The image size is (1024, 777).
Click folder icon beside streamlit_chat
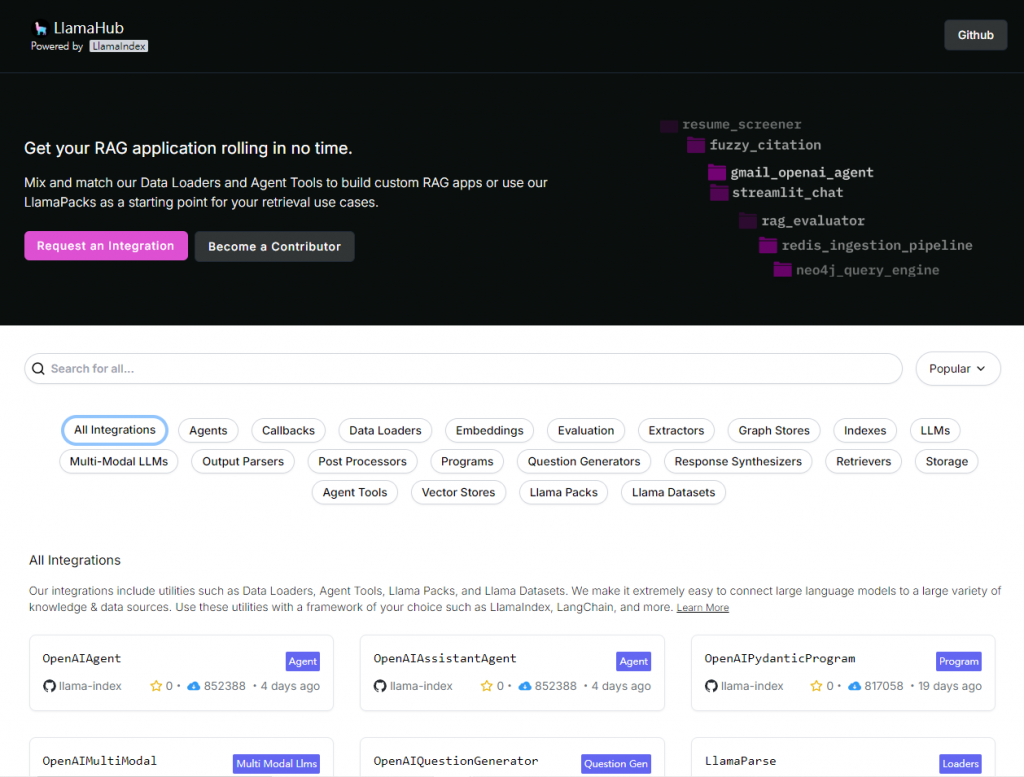(x=719, y=193)
